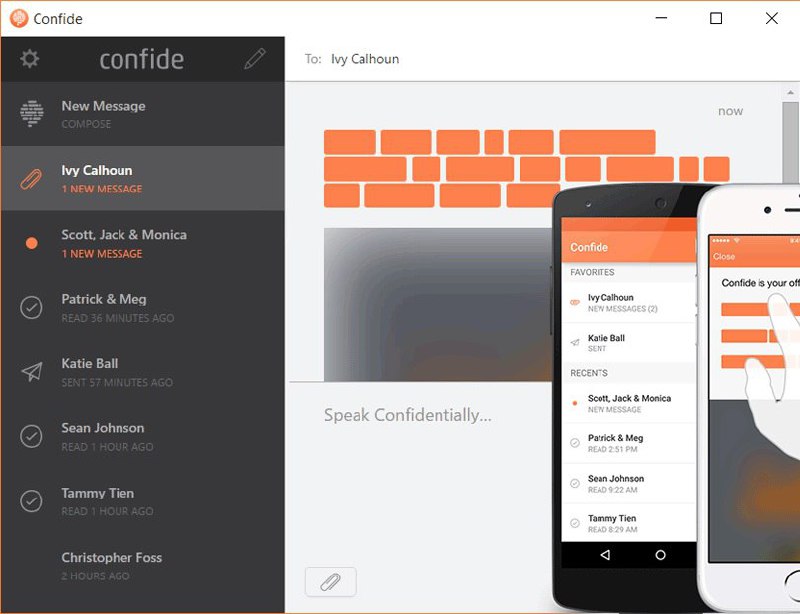
Task: Click the Confide logo in title bar
Action: point(19,18)
